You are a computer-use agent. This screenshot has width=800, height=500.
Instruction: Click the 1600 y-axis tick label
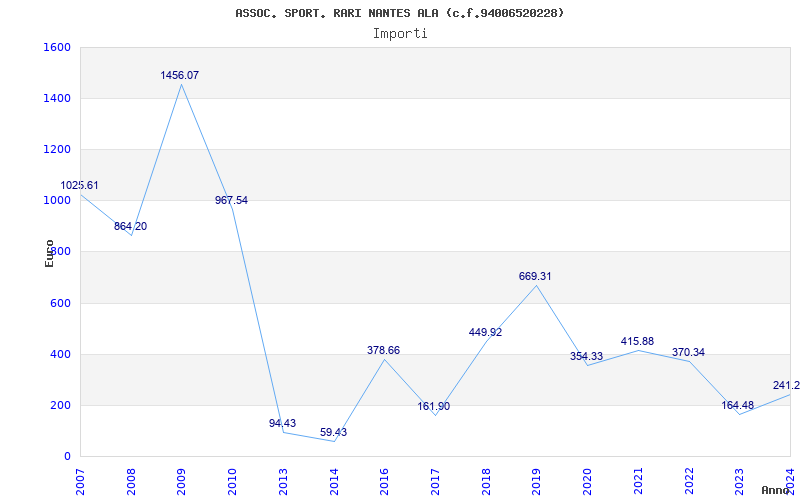(x=57, y=47)
